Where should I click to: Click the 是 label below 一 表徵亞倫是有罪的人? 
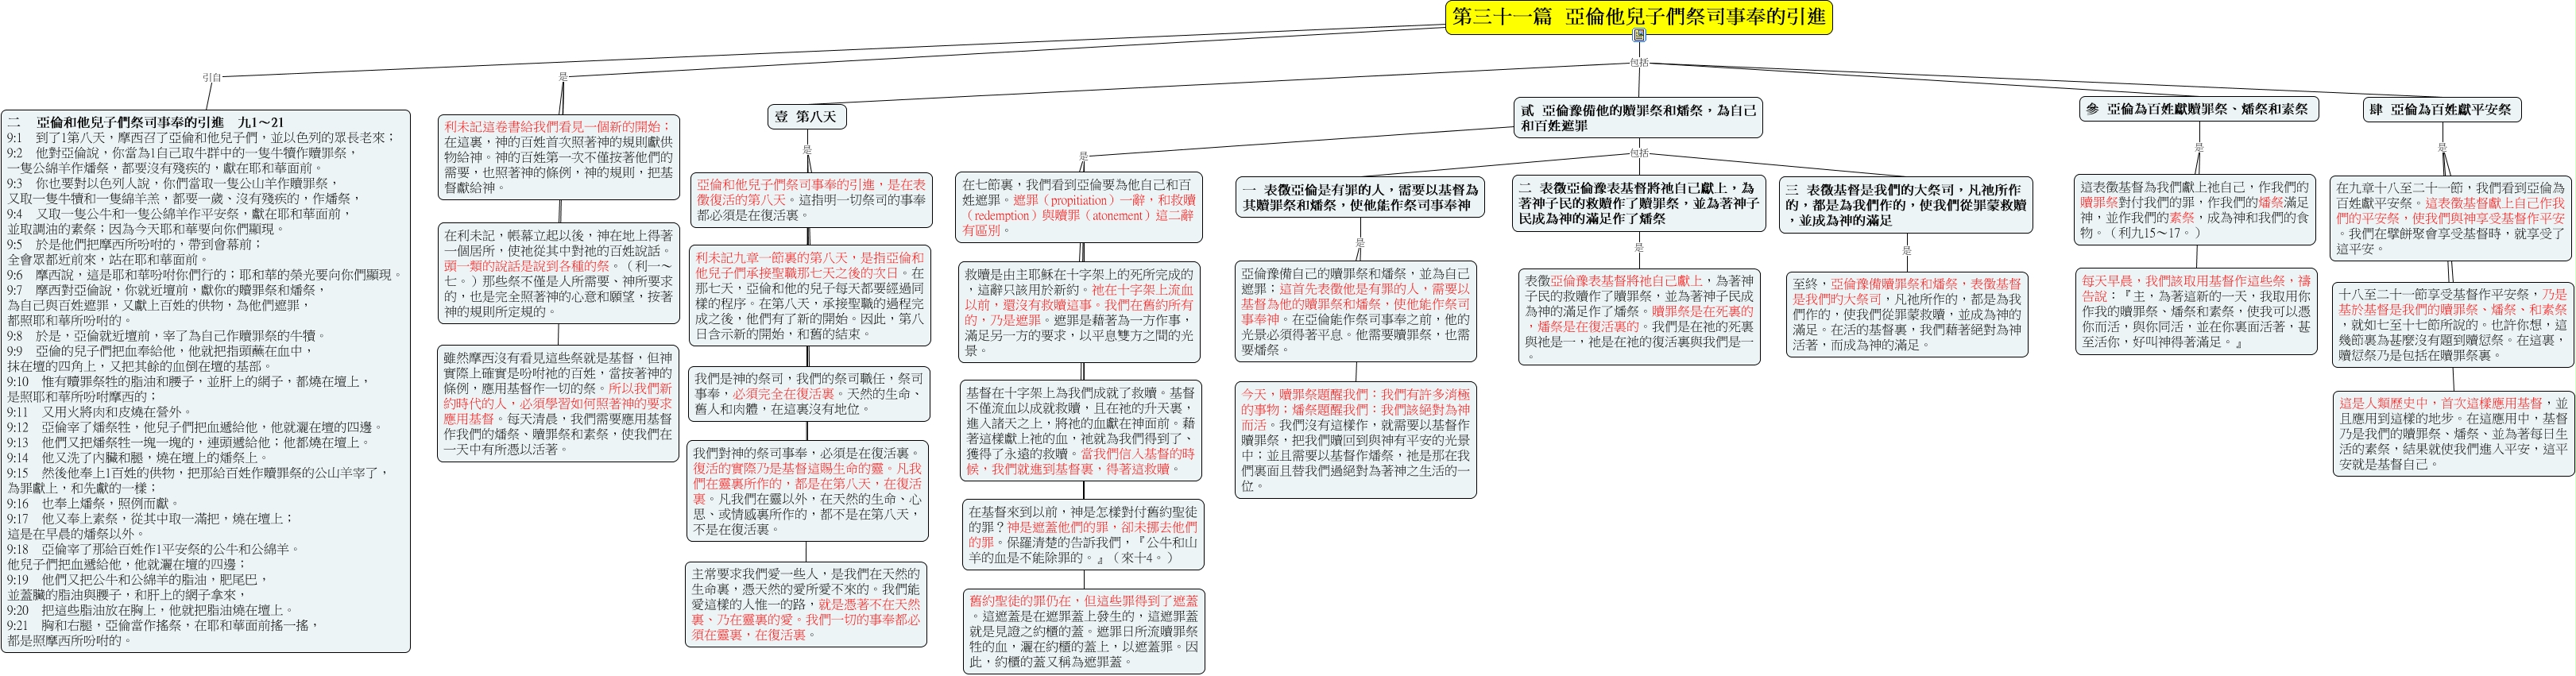[x=1360, y=243]
